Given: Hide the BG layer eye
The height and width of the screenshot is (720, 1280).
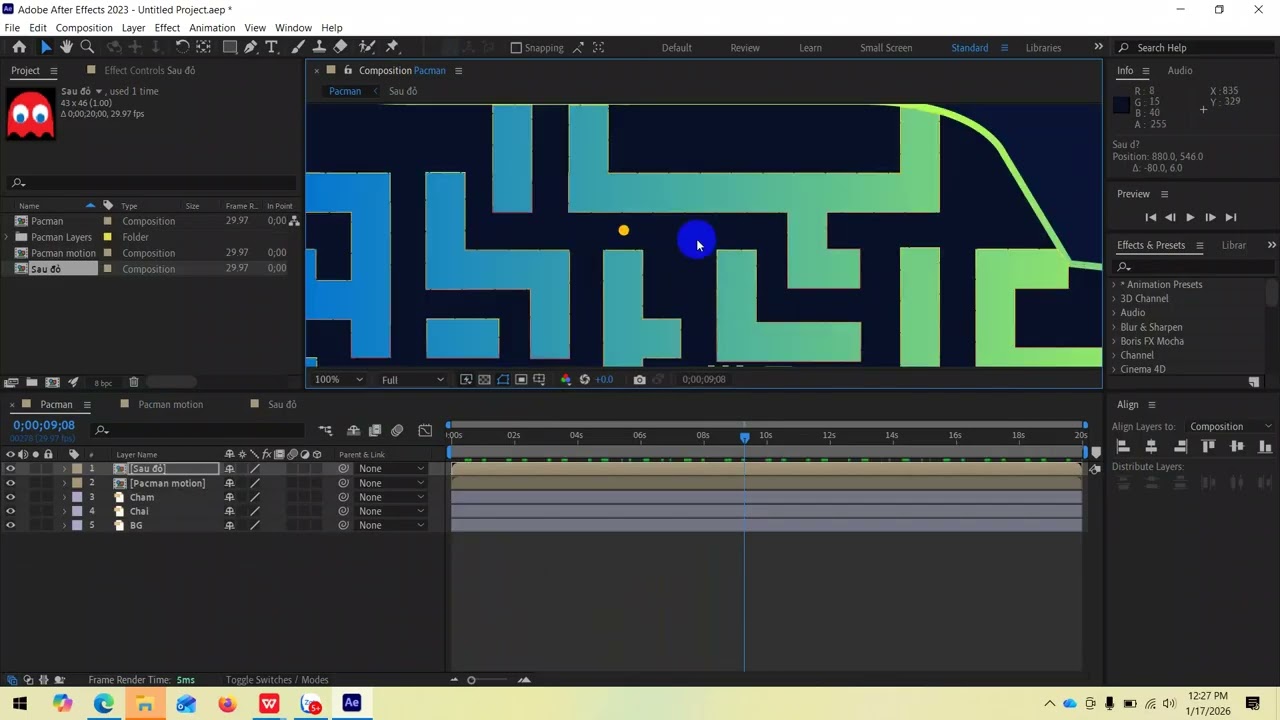Looking at the screenshot, I should [11, 525].
